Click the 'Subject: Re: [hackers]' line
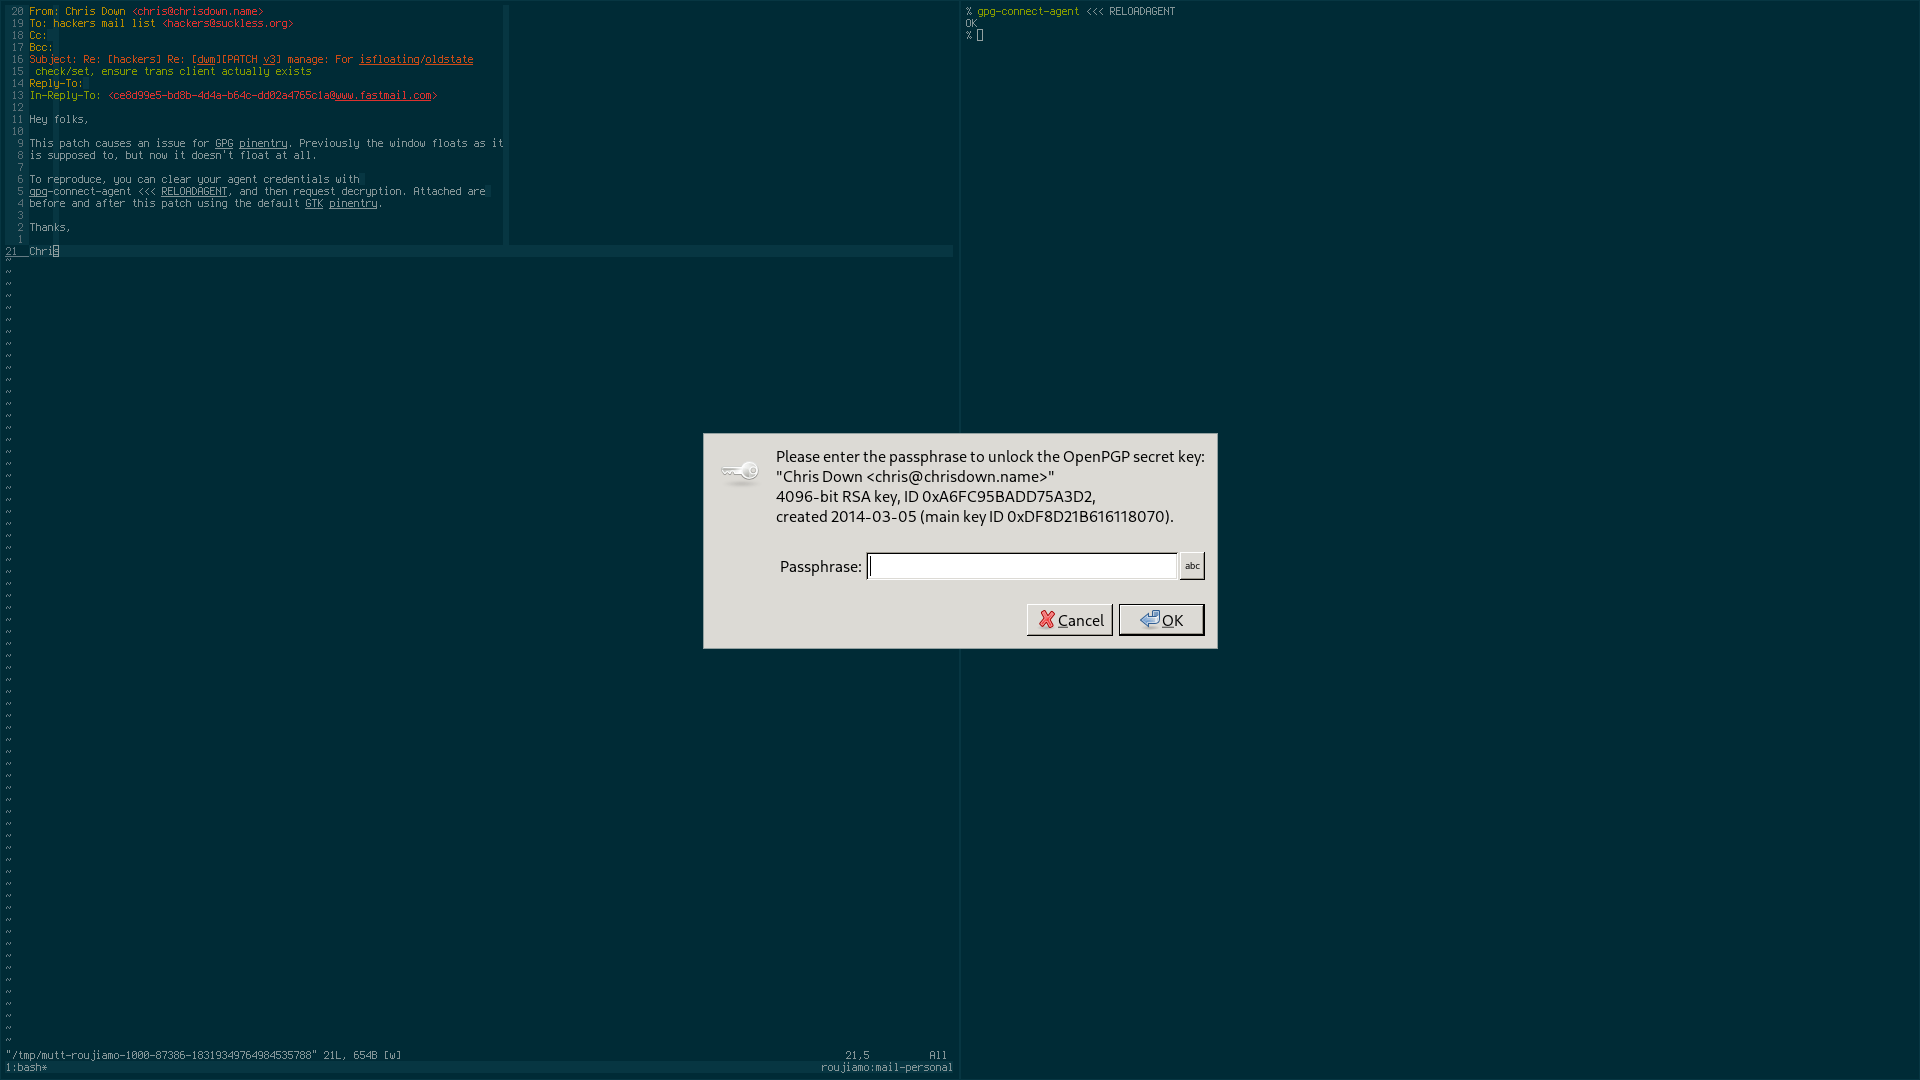1920x1080 pixels. click(x=251, y=60)
